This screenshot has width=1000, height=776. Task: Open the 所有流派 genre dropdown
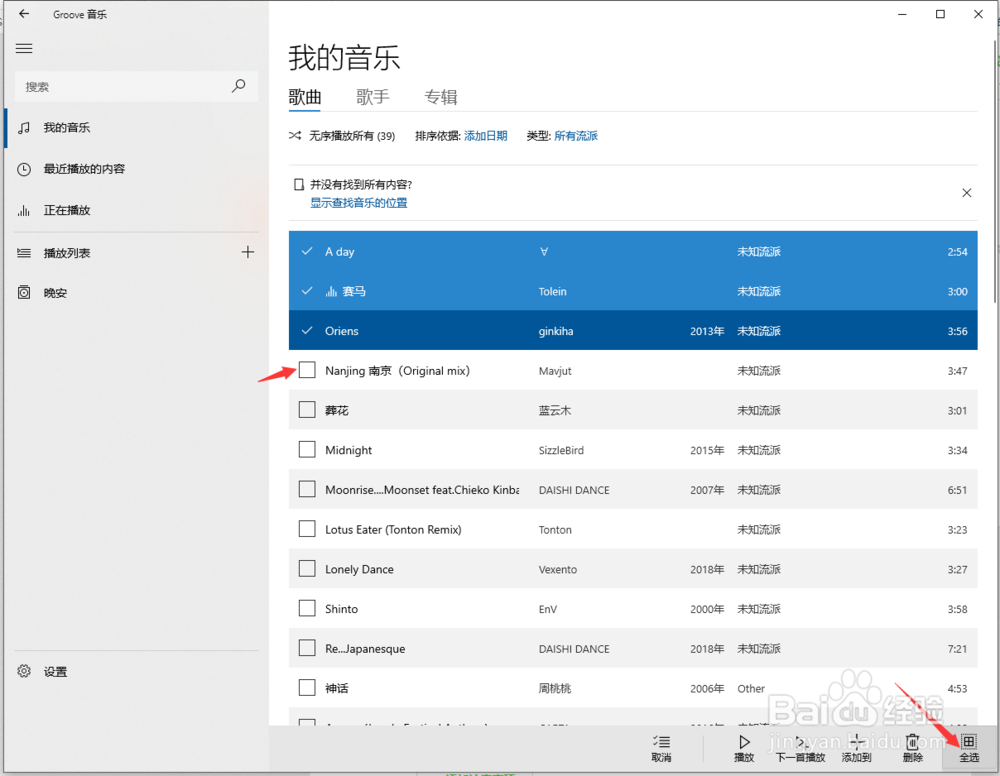(576, 136)
